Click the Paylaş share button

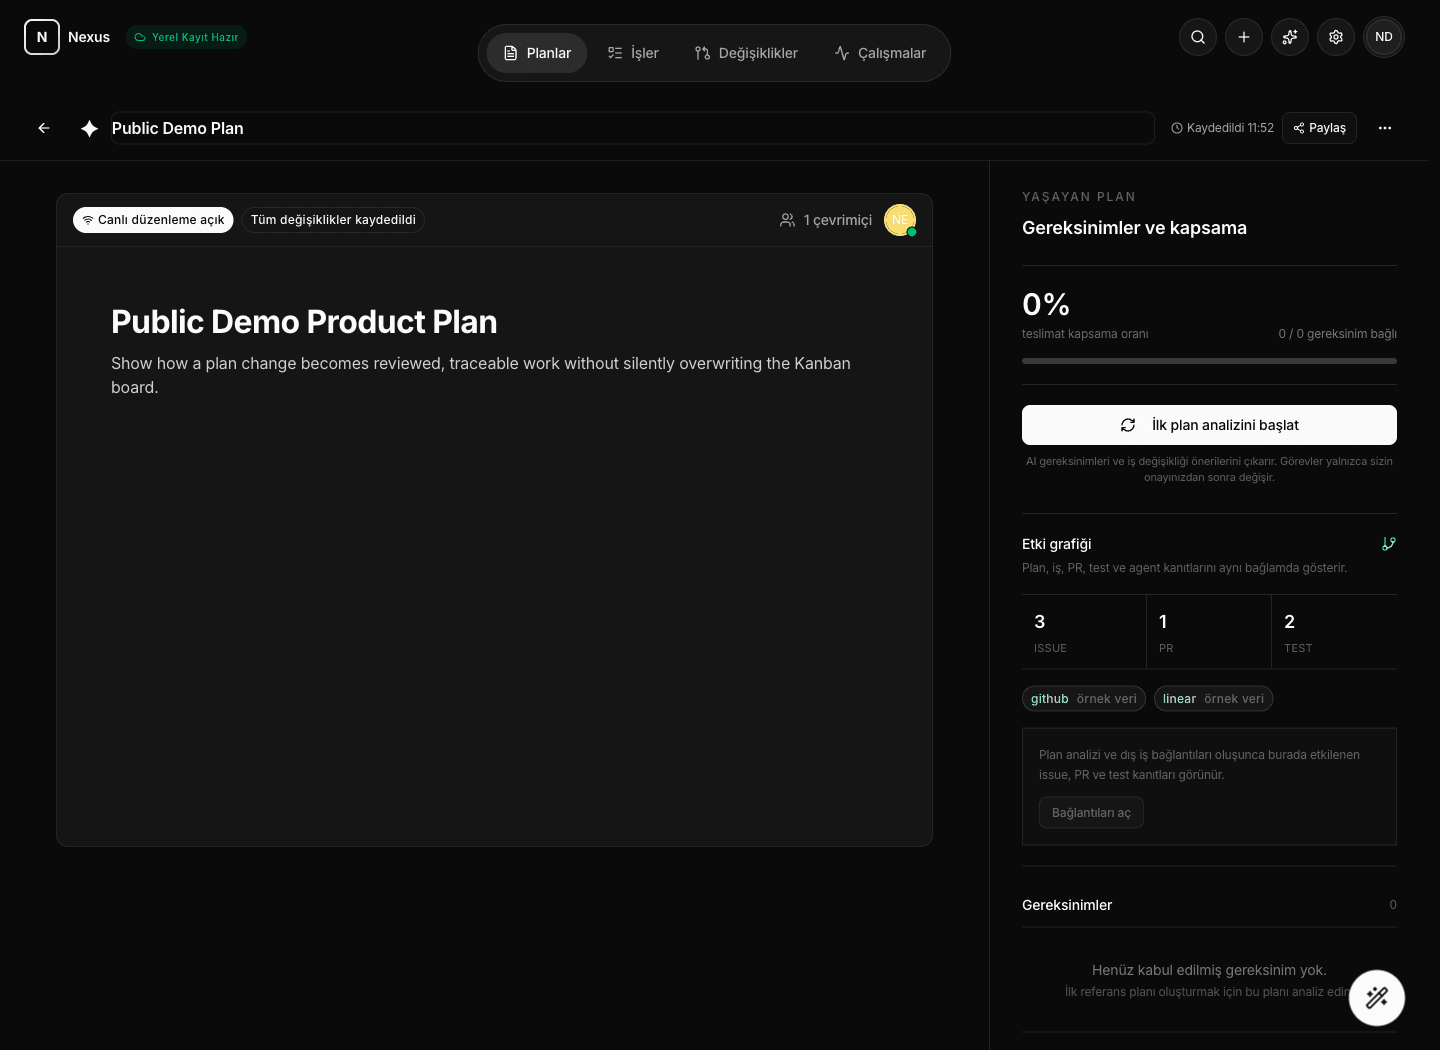pyautogui.click(x=1319, y=128)
